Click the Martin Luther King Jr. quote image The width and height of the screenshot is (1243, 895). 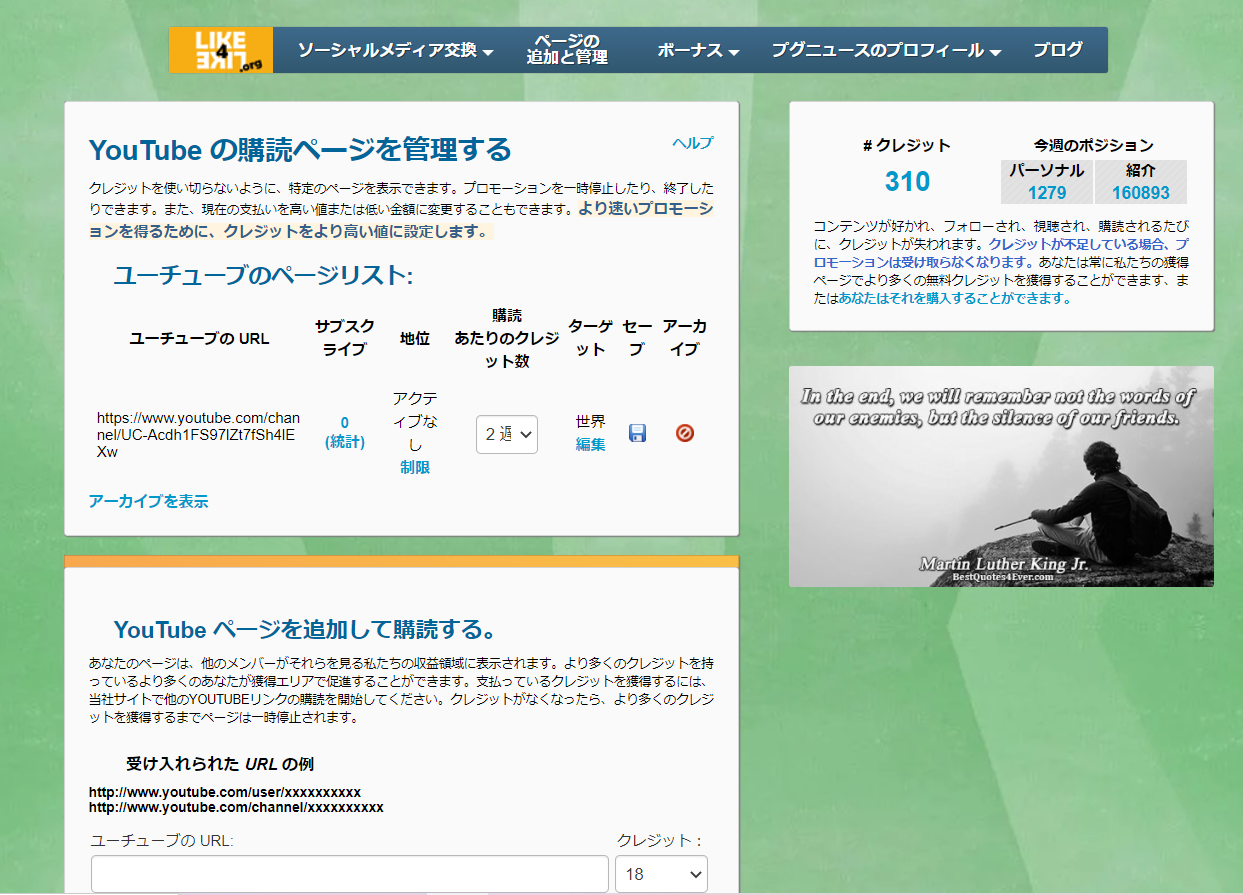(x=1001, y=476)
